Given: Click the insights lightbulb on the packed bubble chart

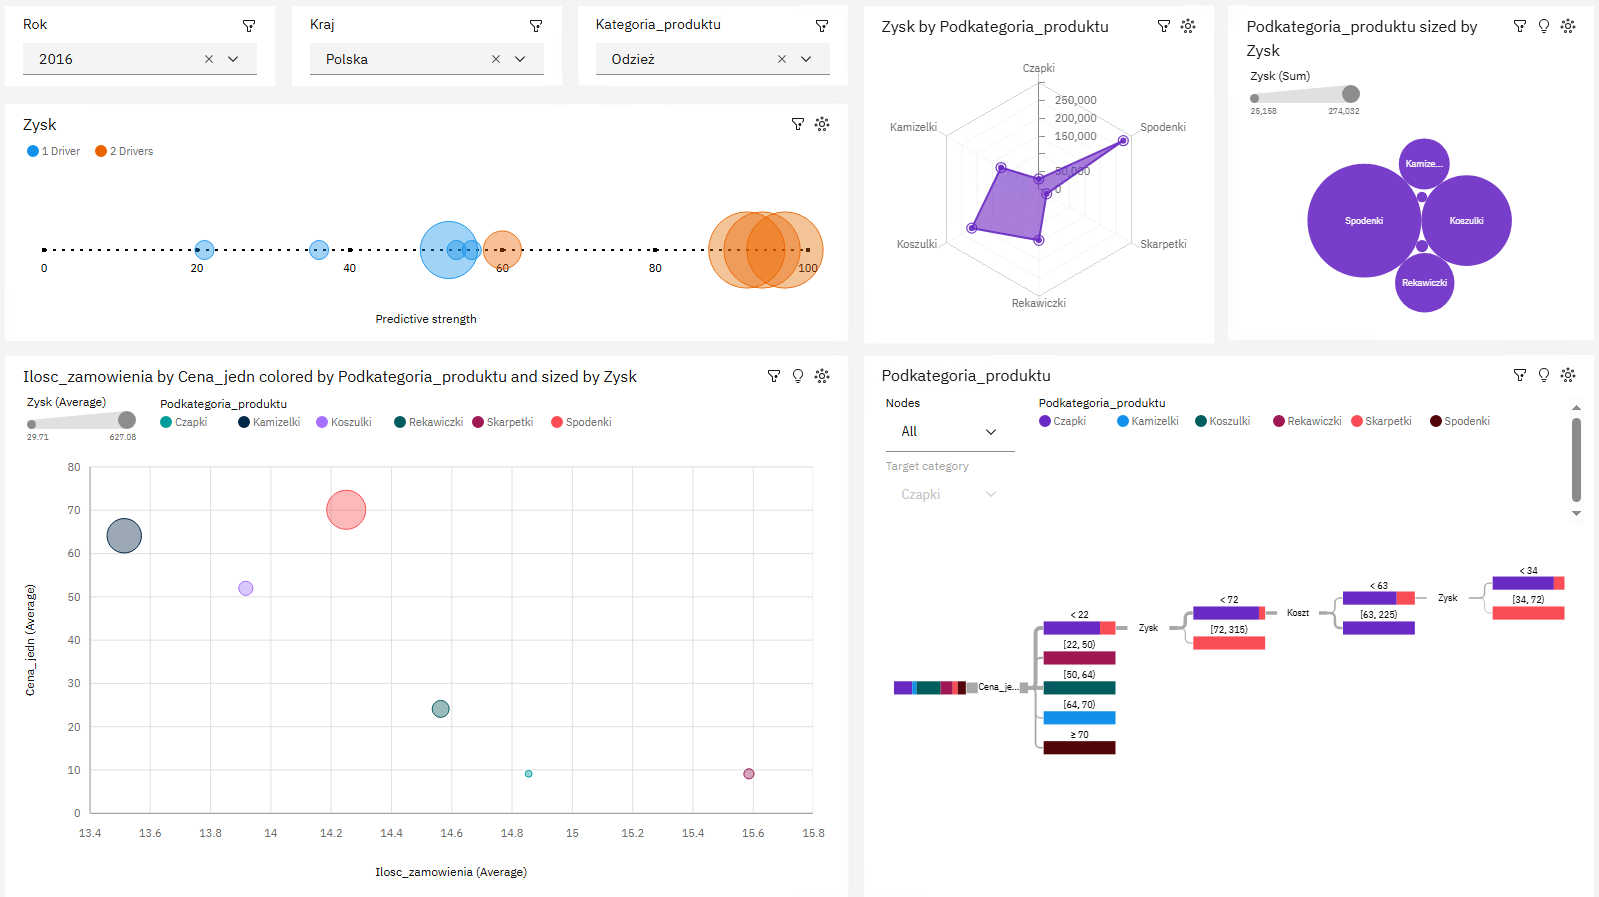Looking at the screenshot, I should pos(1544,26).
